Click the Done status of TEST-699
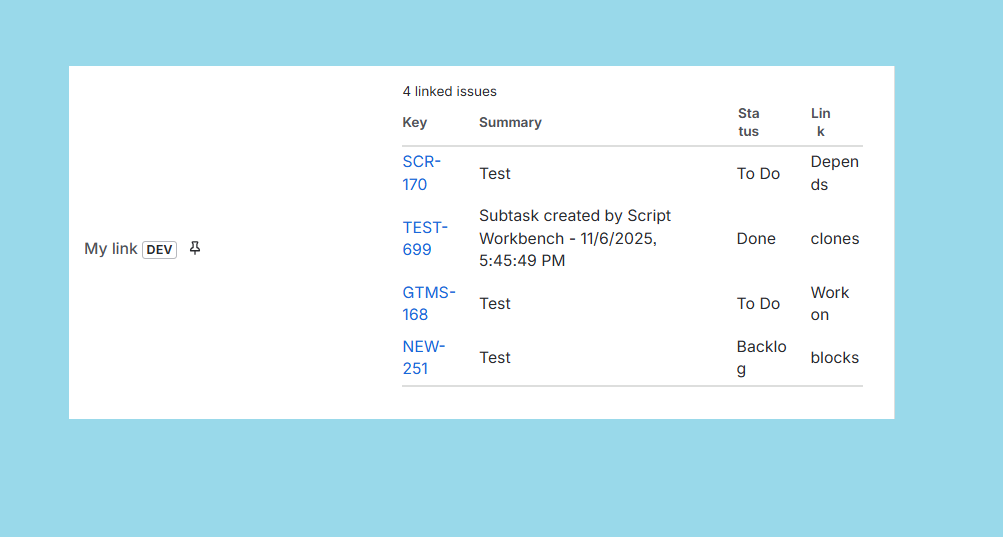Viewport: 1003px width, 537px height. tap(756, 238)
